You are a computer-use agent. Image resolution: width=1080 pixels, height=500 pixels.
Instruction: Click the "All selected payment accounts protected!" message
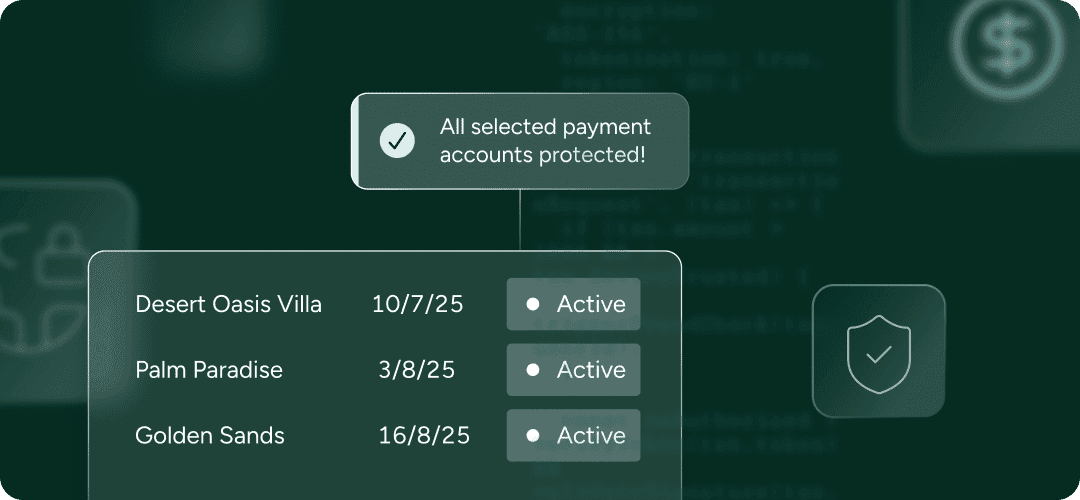(x=545, y=141)
